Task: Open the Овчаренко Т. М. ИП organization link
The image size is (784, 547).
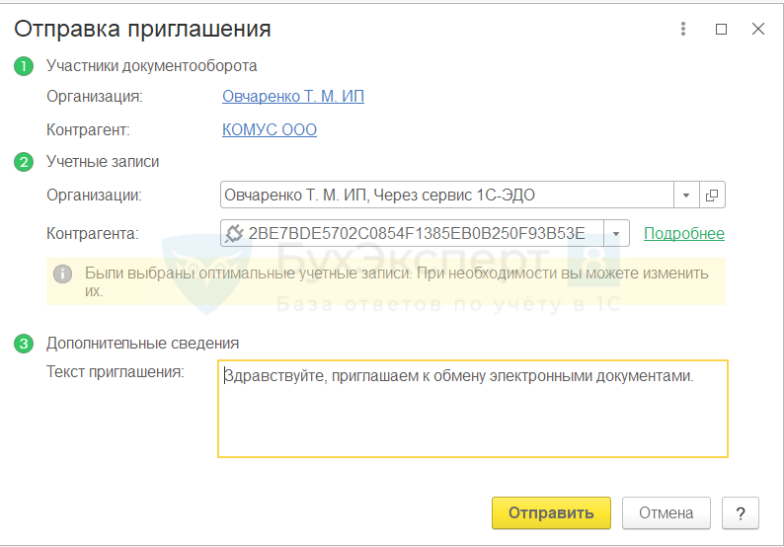Action: point(293,96)
